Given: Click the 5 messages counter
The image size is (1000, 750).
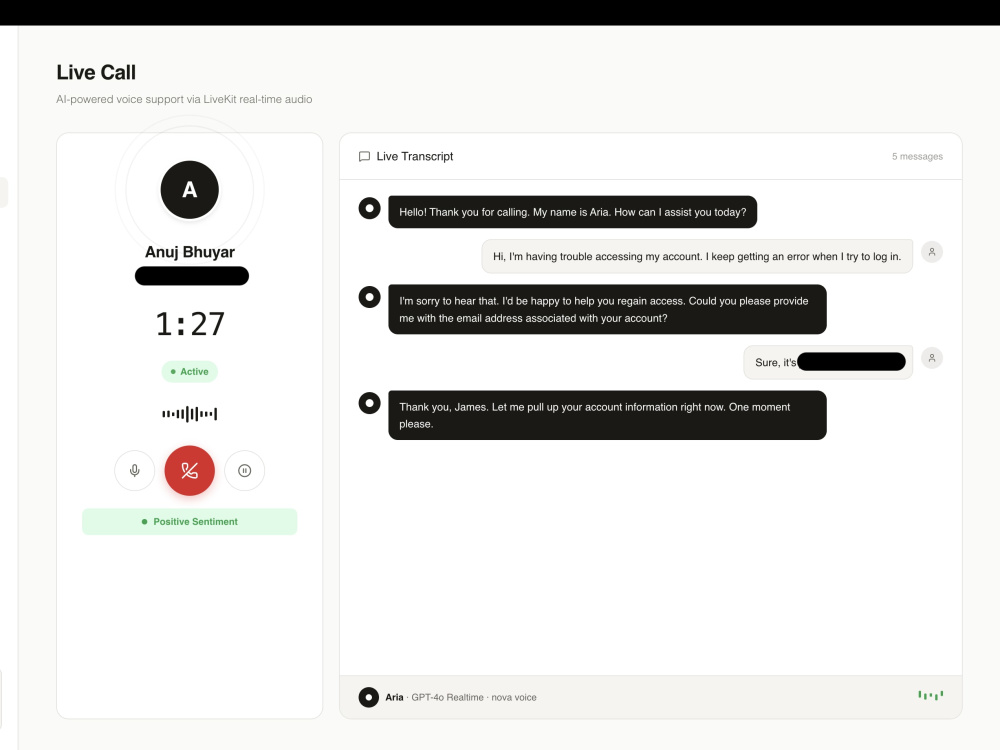Looking at the screenshot, I should pyautogui.click(x=917, y=156).
